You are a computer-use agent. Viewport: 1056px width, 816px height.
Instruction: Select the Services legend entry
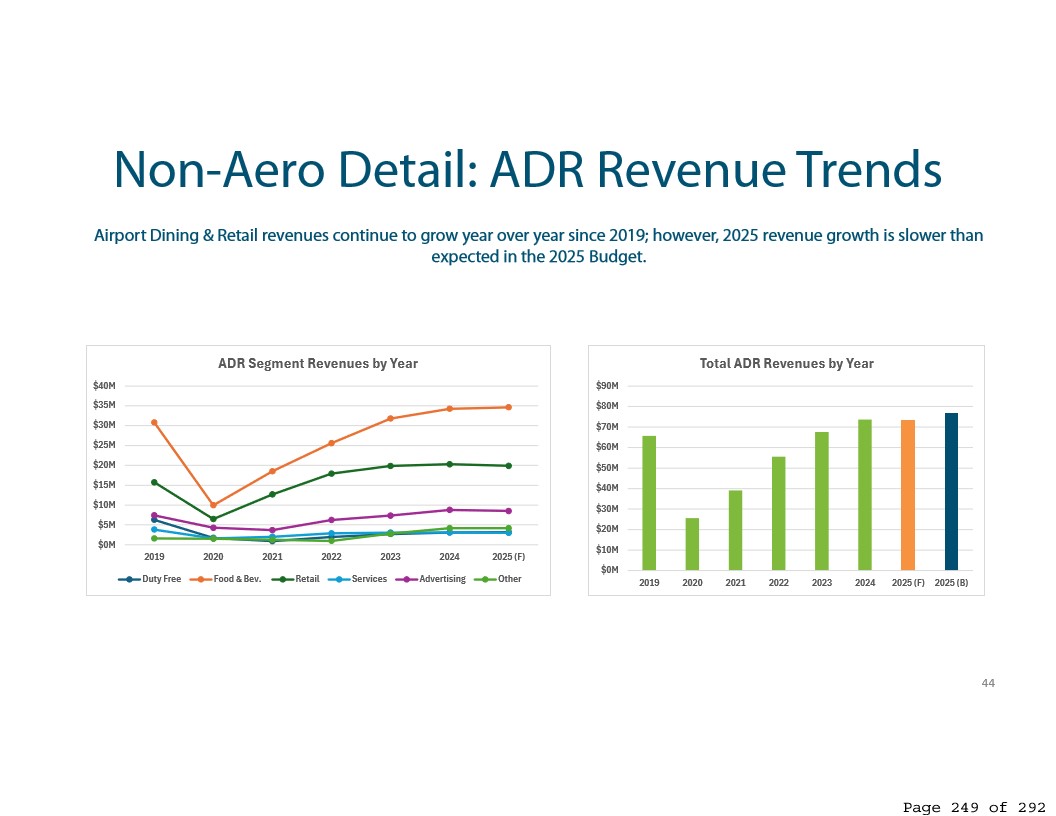[x=368, y=579]
